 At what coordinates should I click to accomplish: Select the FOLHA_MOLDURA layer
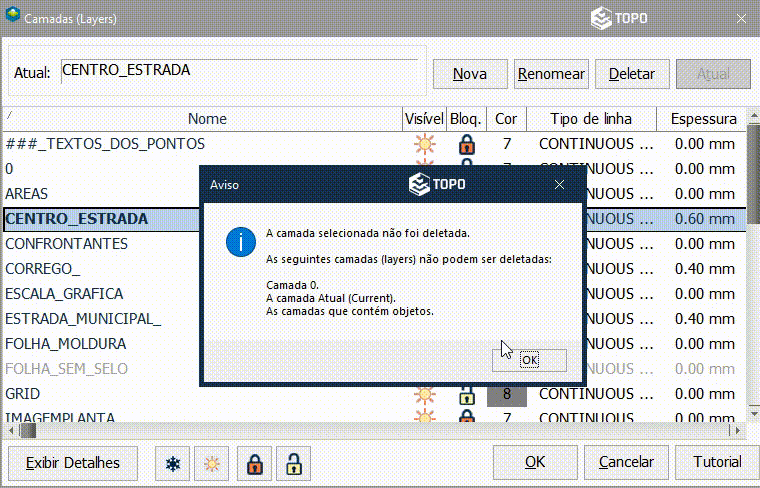tap(65, 344)
